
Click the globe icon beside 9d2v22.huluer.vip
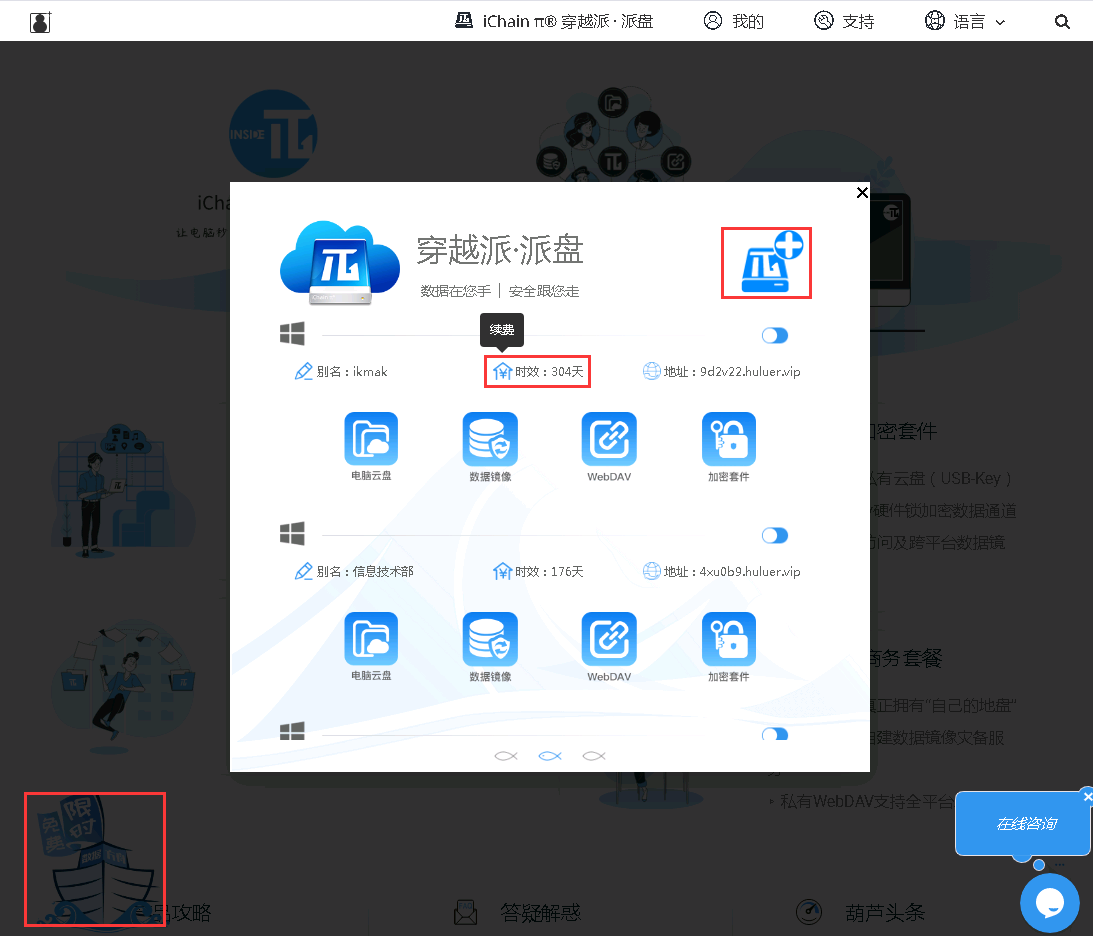pos(651,372)
